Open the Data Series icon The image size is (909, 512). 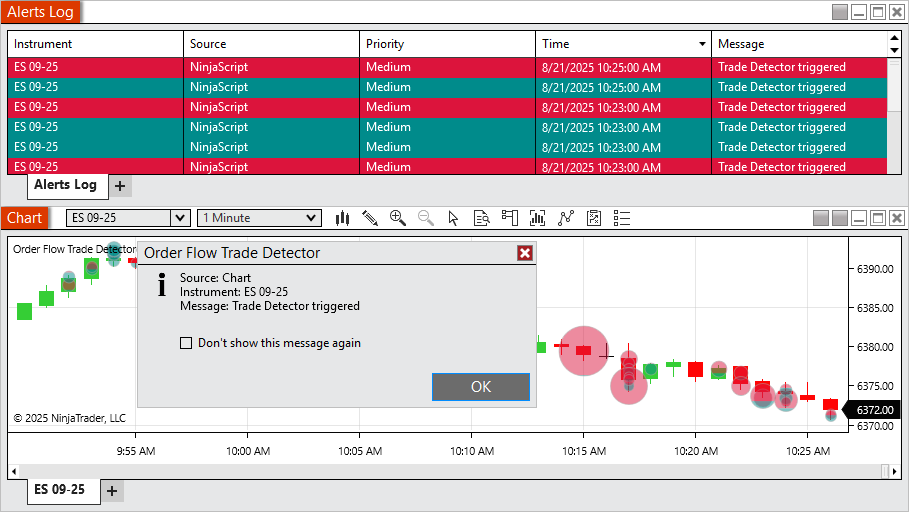537,218
